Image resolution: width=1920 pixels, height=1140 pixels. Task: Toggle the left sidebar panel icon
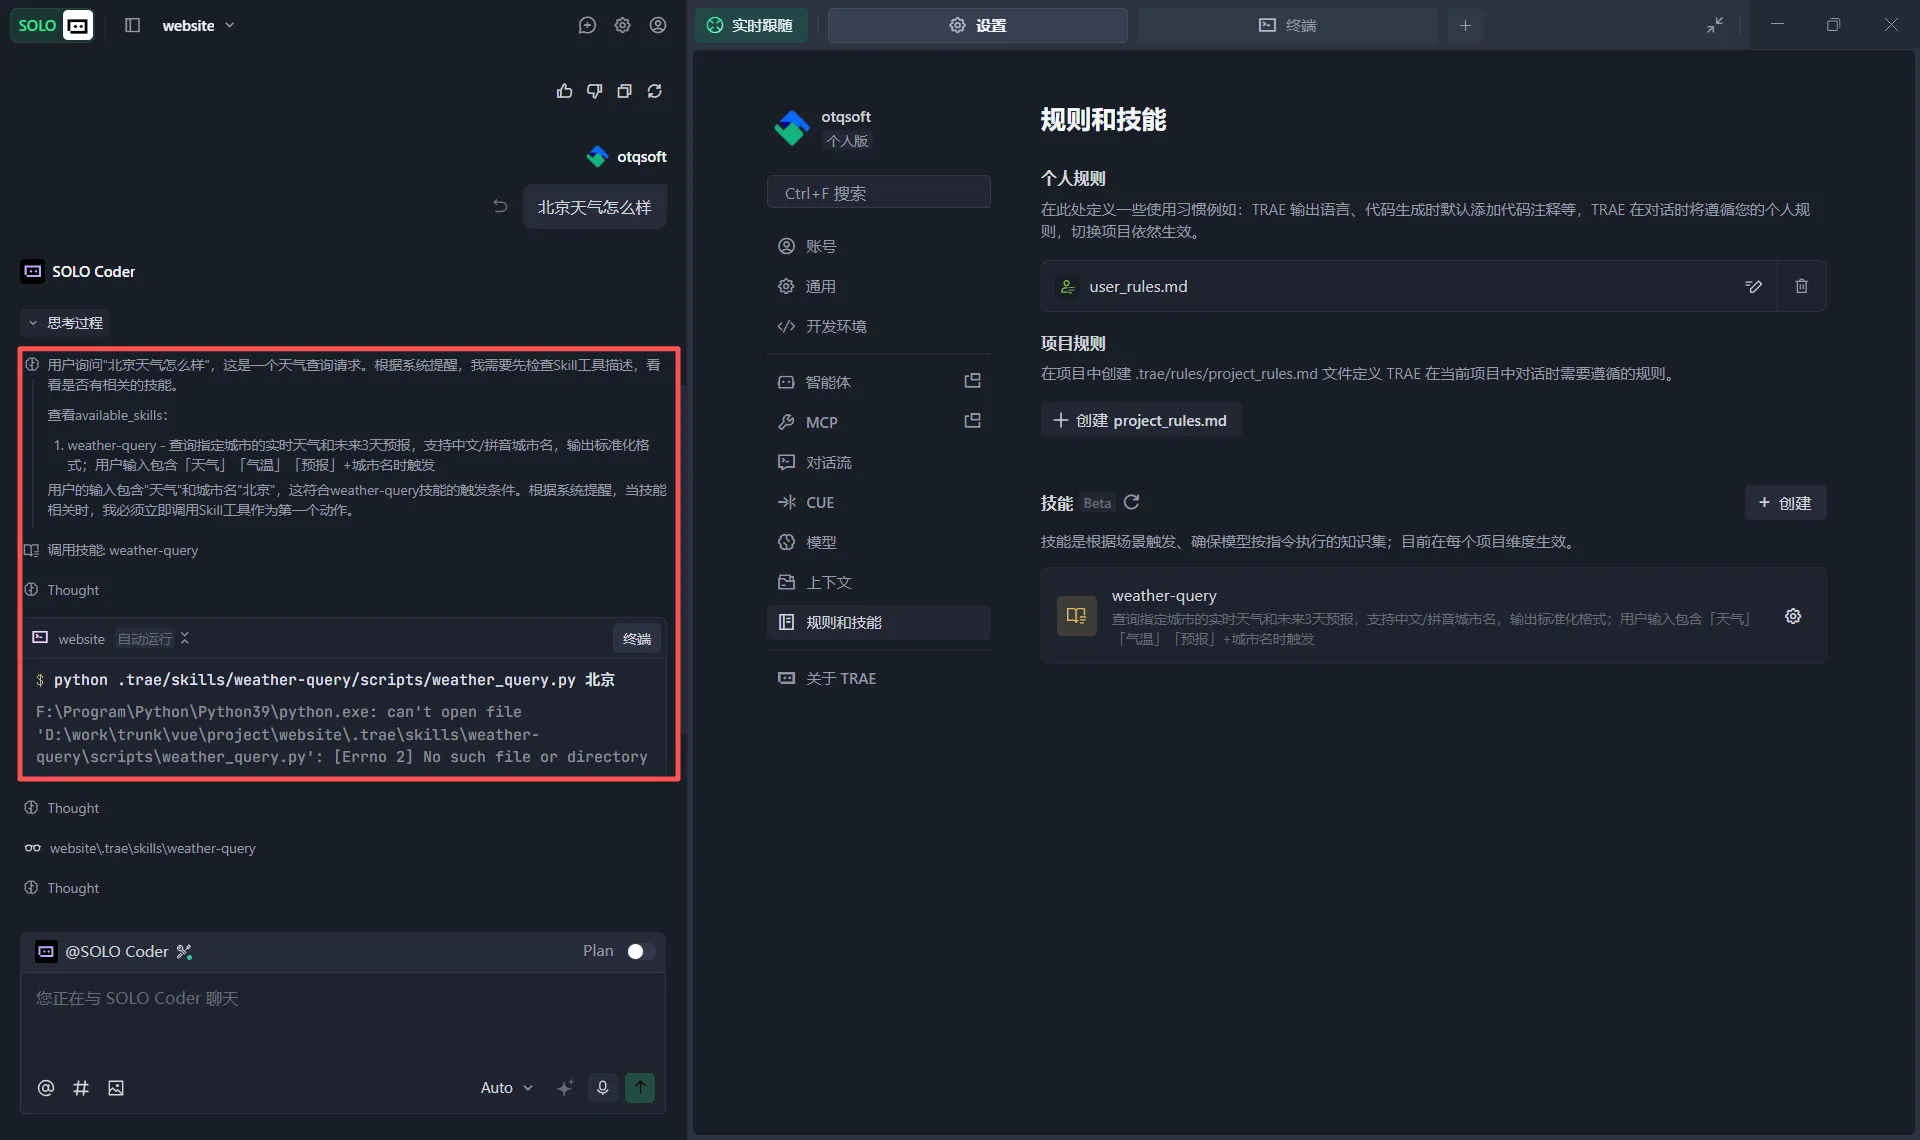click(x=132, y=25)
